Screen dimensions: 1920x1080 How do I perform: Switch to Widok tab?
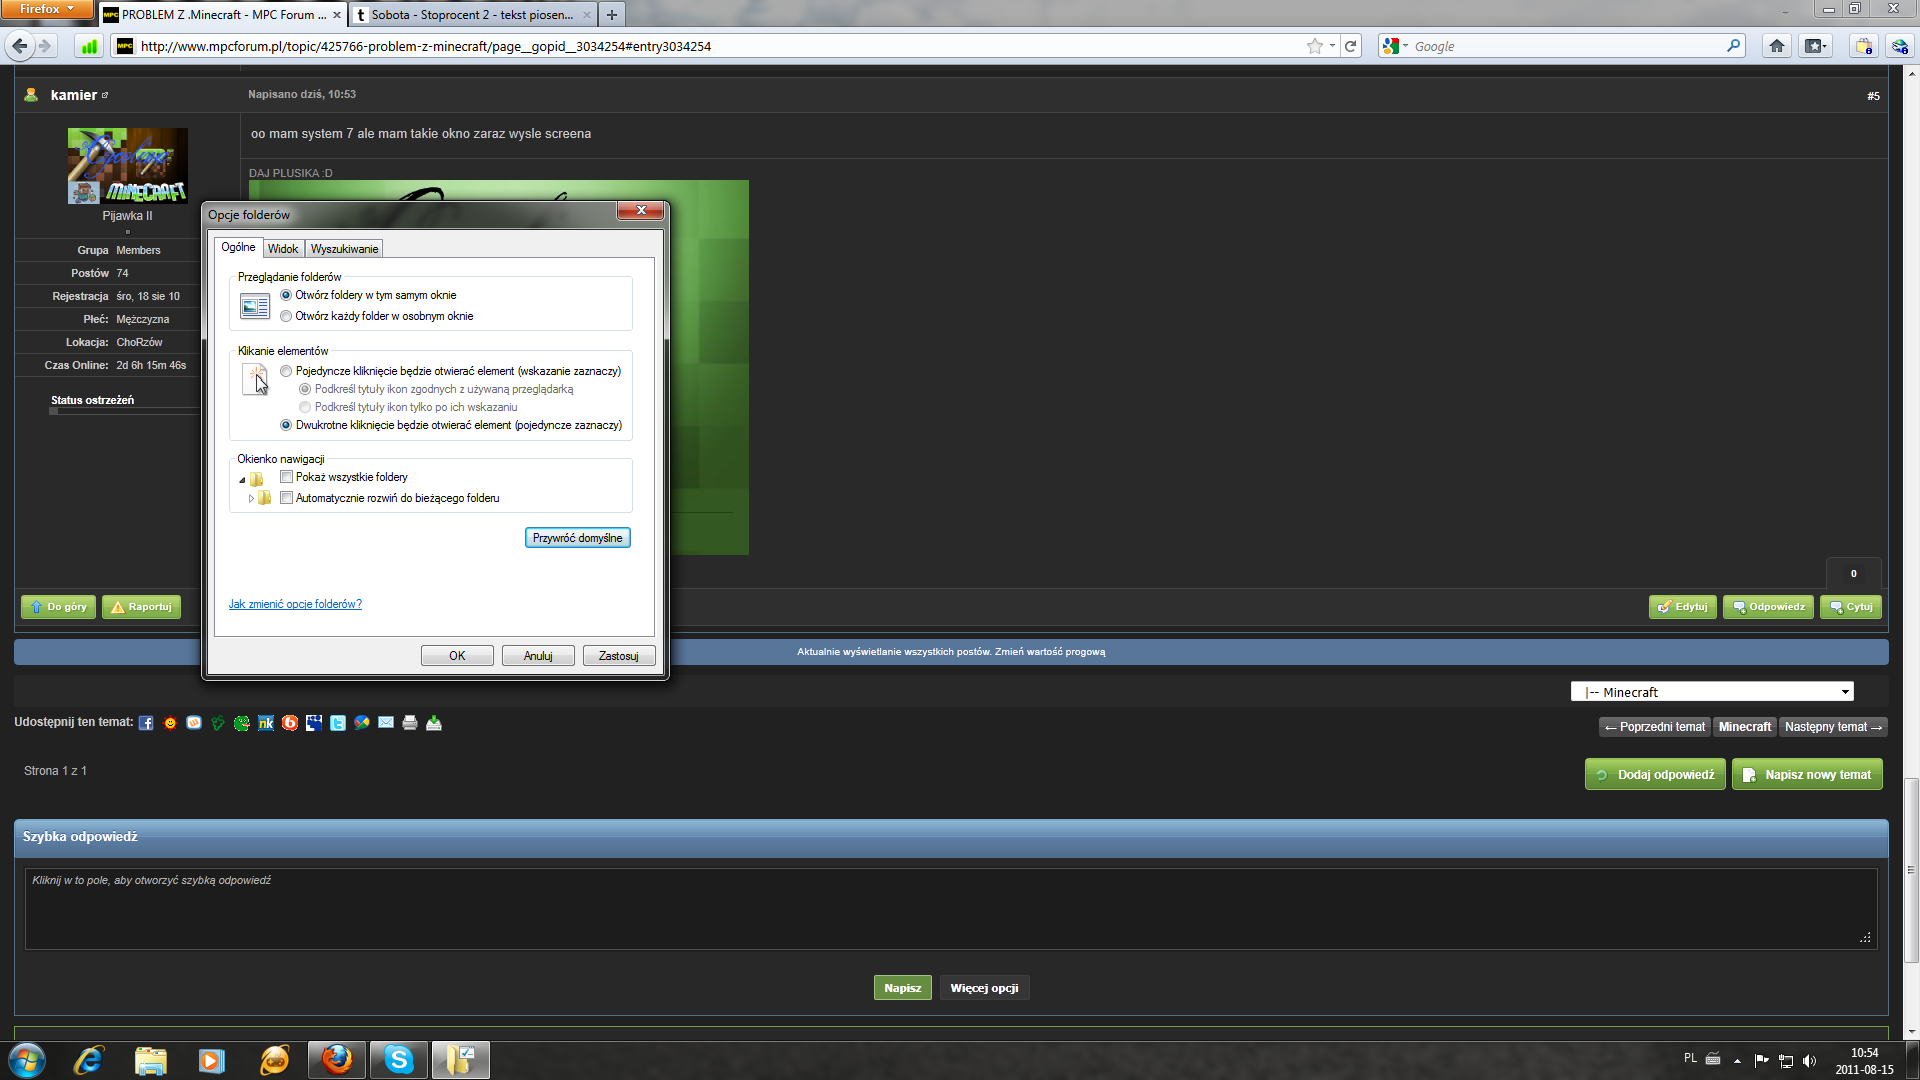tap(283, 249)
